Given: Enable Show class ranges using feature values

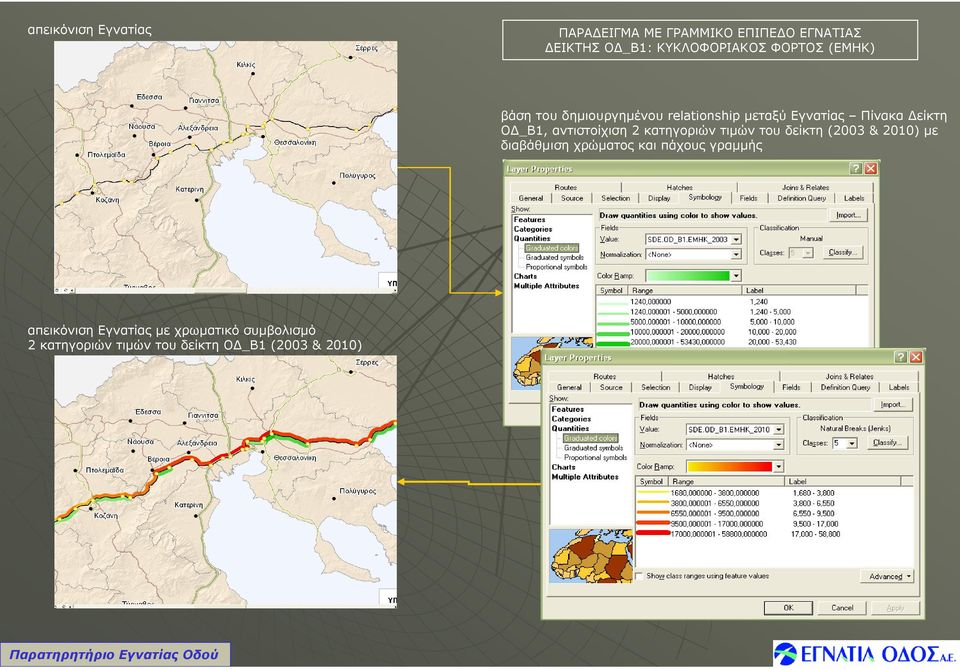Looking at the screenshot, I should pyautogui.click(x=640, y=576).
